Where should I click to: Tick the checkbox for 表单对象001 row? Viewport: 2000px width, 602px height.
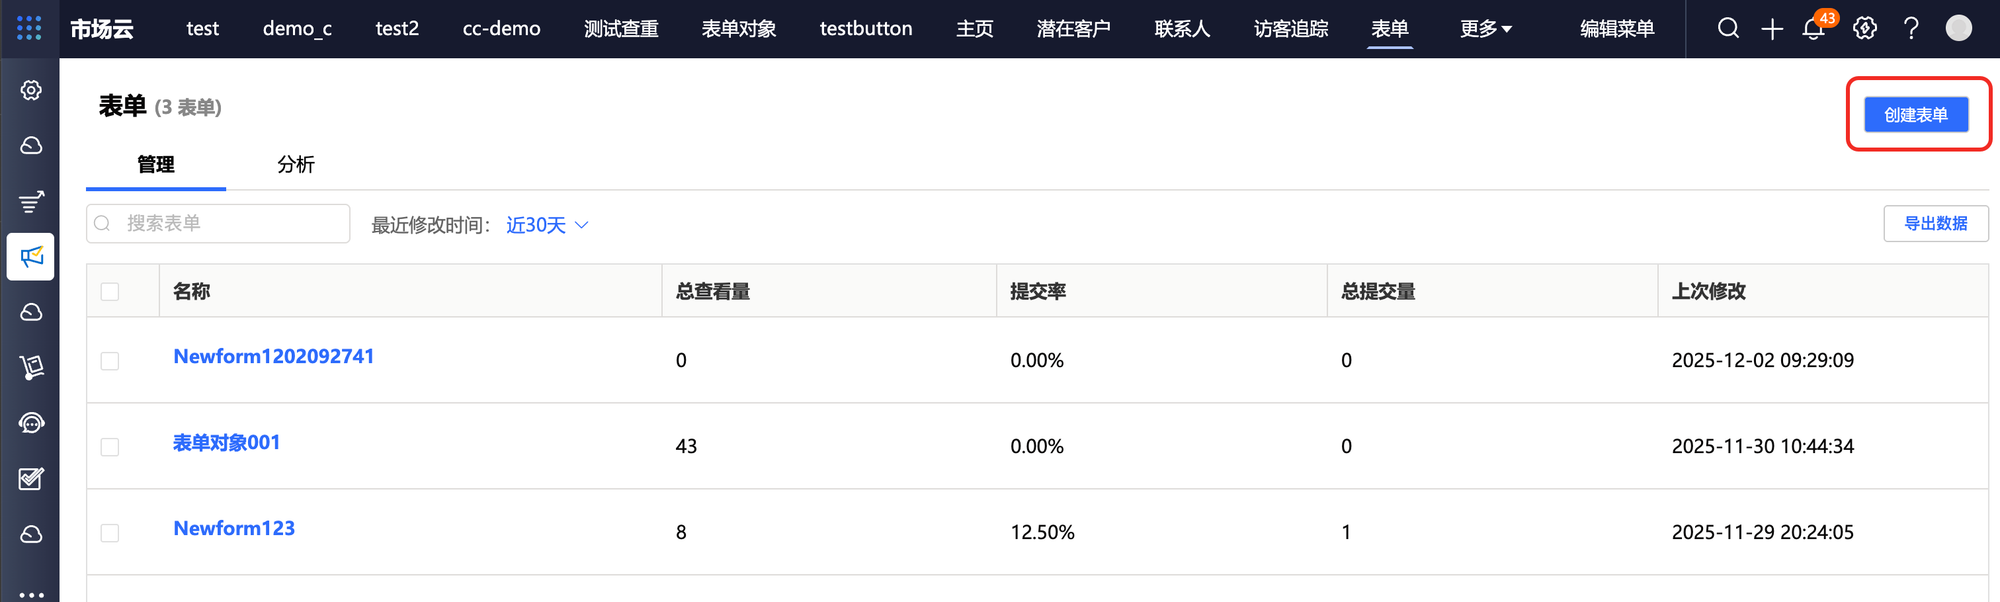click(x=110, y=447)
